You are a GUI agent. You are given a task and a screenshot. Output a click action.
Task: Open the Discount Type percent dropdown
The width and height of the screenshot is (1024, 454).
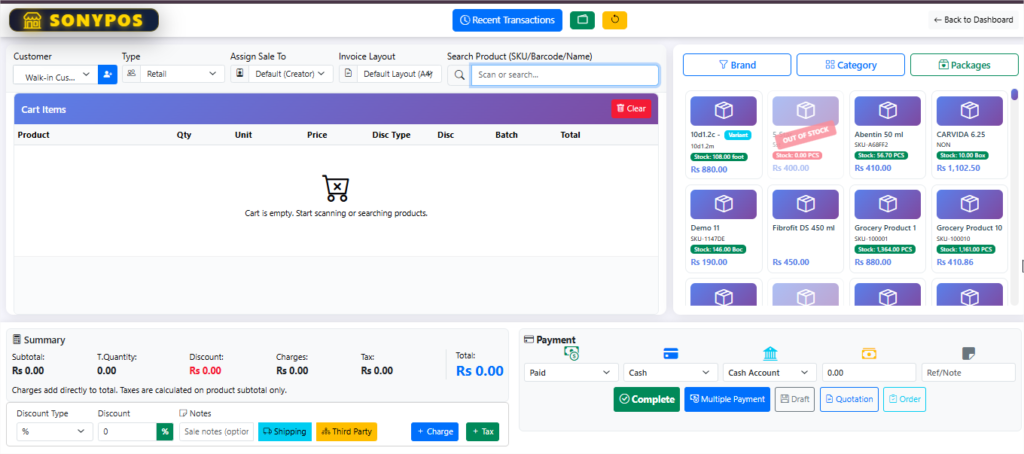pyautogui.click(x=53, y=431)
